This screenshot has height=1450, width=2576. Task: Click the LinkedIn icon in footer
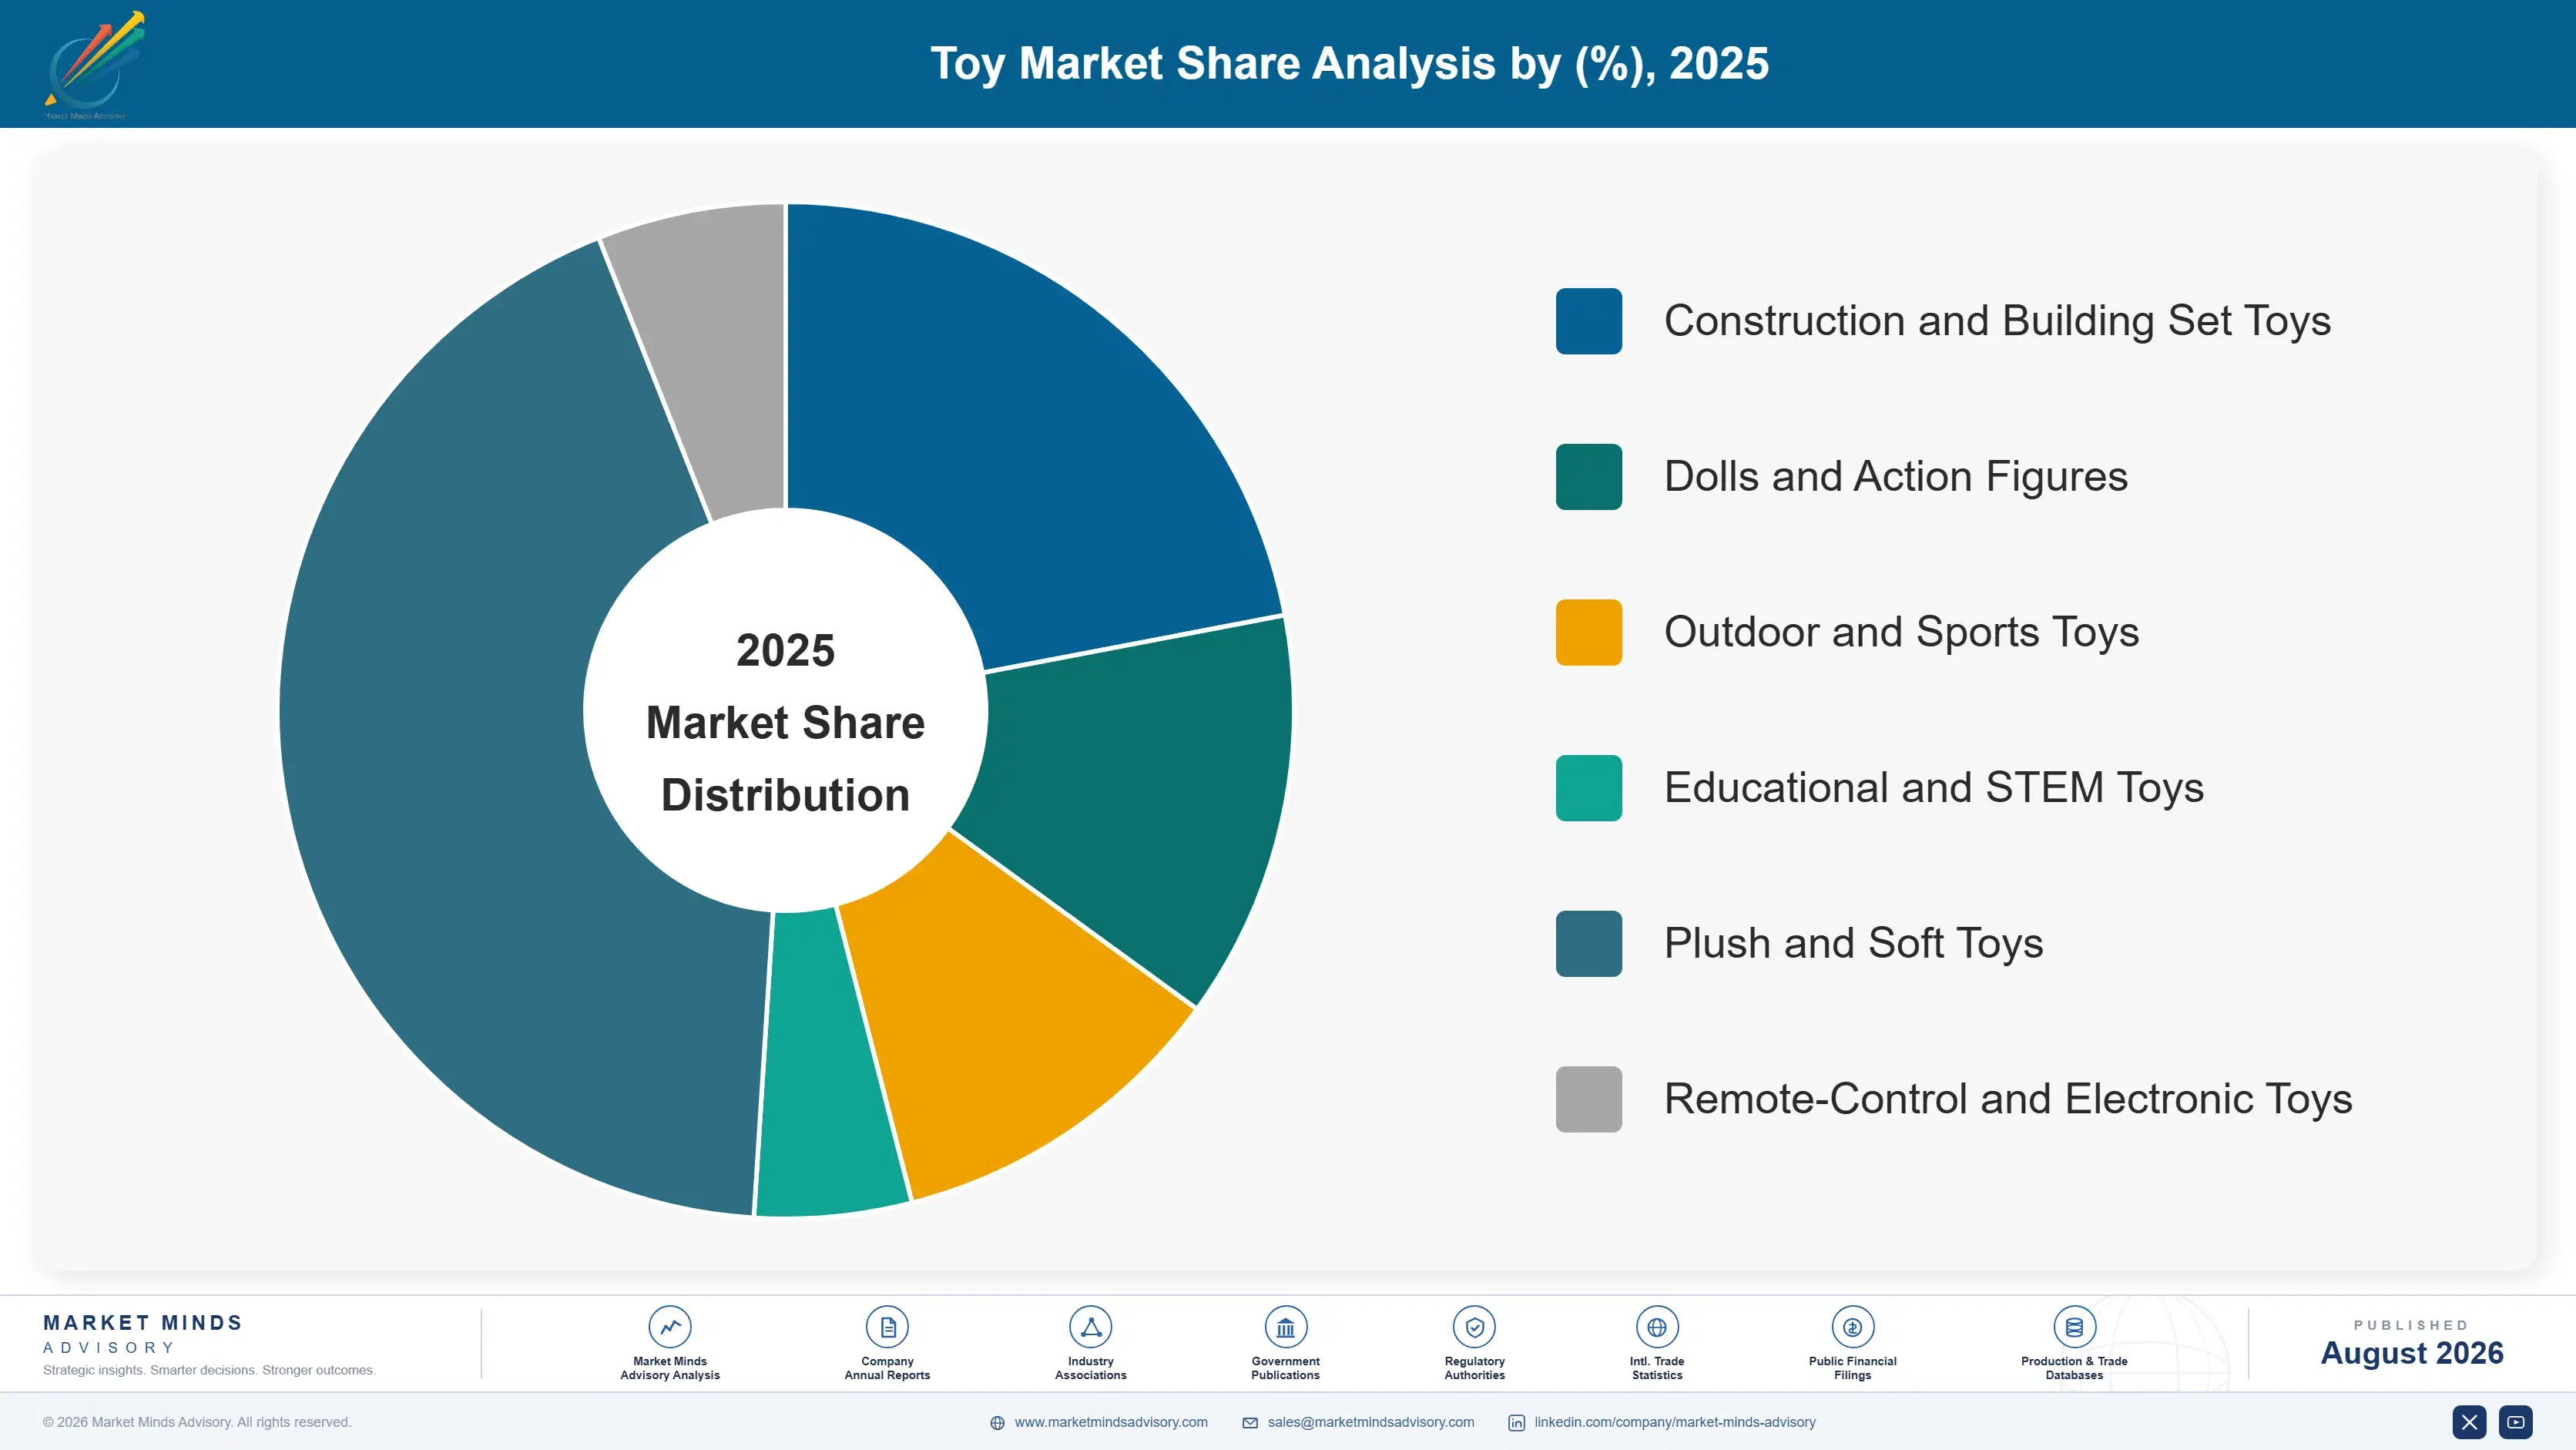tap(1516, 1423)
